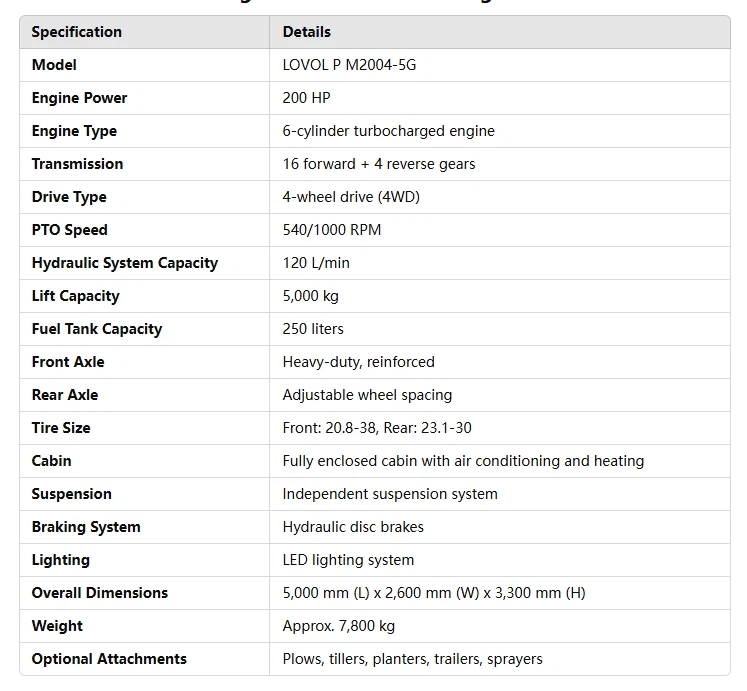Image resolution: width=747 pixels, height=691 pixels.
Task: Click the 540/1000 RPM value
Action: click(x=332, y=230)
